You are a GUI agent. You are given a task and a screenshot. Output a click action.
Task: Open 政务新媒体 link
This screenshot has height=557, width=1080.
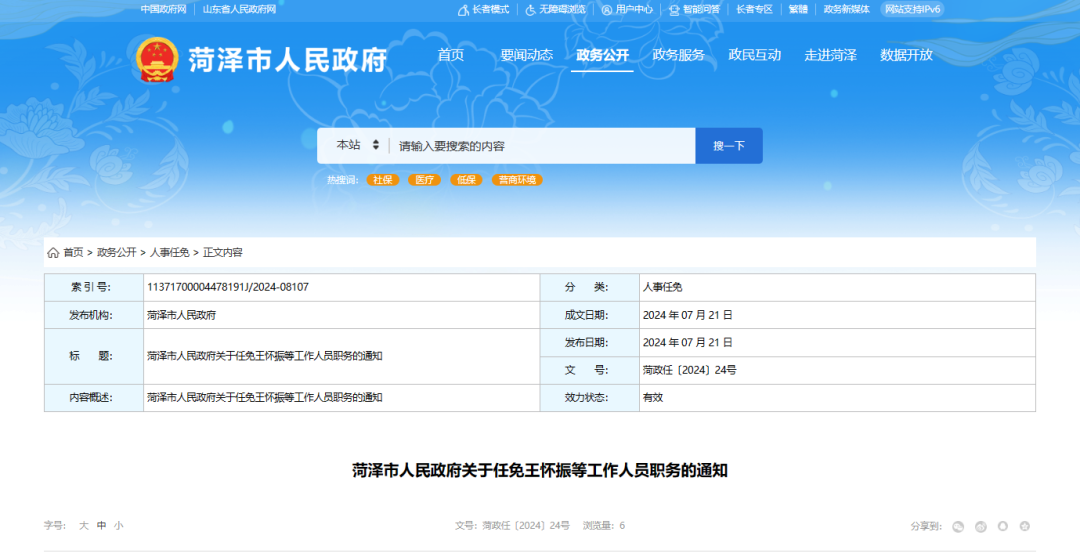[847, 10]
